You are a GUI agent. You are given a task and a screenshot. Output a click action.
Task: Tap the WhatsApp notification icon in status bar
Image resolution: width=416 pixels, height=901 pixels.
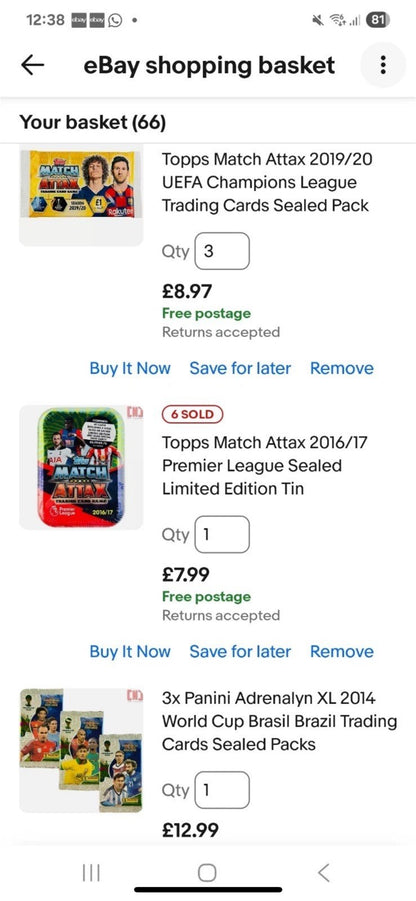115,20
